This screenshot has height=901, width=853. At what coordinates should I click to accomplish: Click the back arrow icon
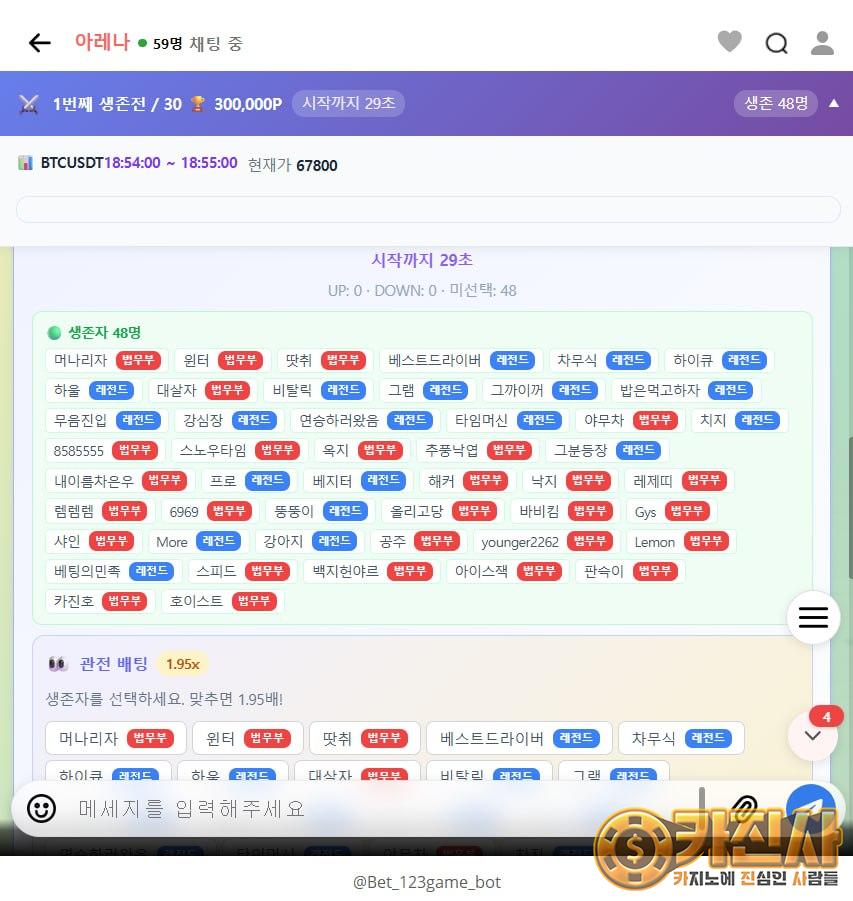tap(39, 42)
